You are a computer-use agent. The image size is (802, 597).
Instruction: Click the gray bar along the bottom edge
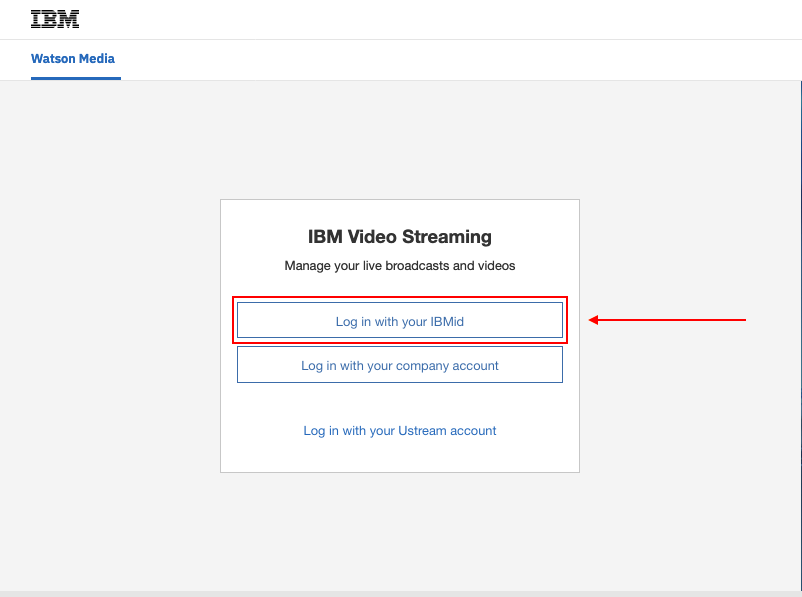click(x=401, y=594)
